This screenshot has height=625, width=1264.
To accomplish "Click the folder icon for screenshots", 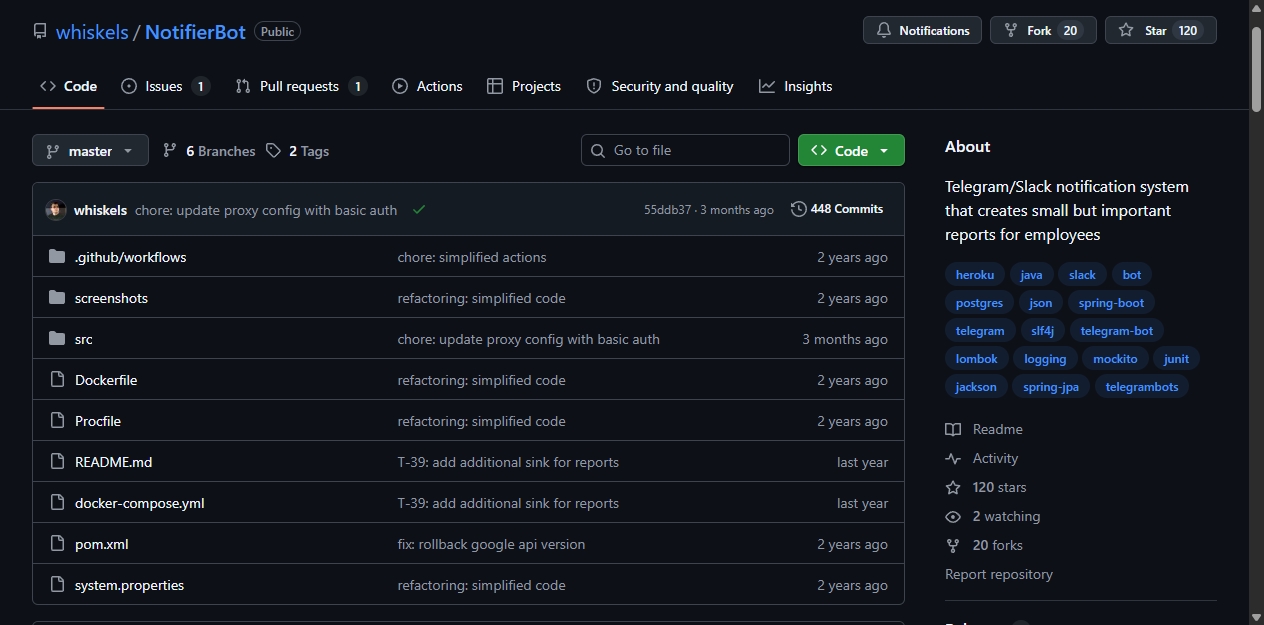I will [57, 298].
